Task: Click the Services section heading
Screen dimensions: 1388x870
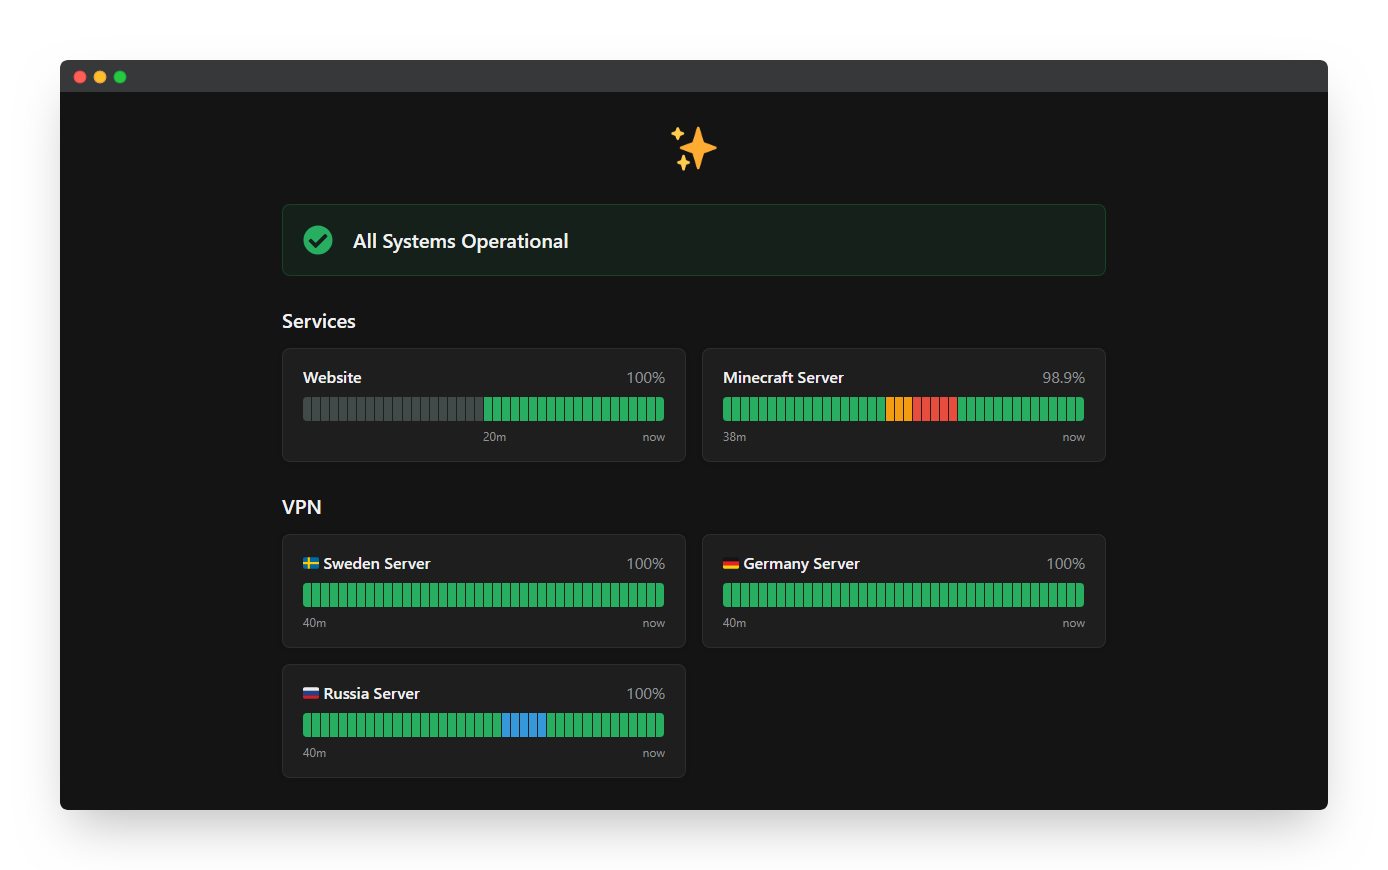Action: coord(319,321)
